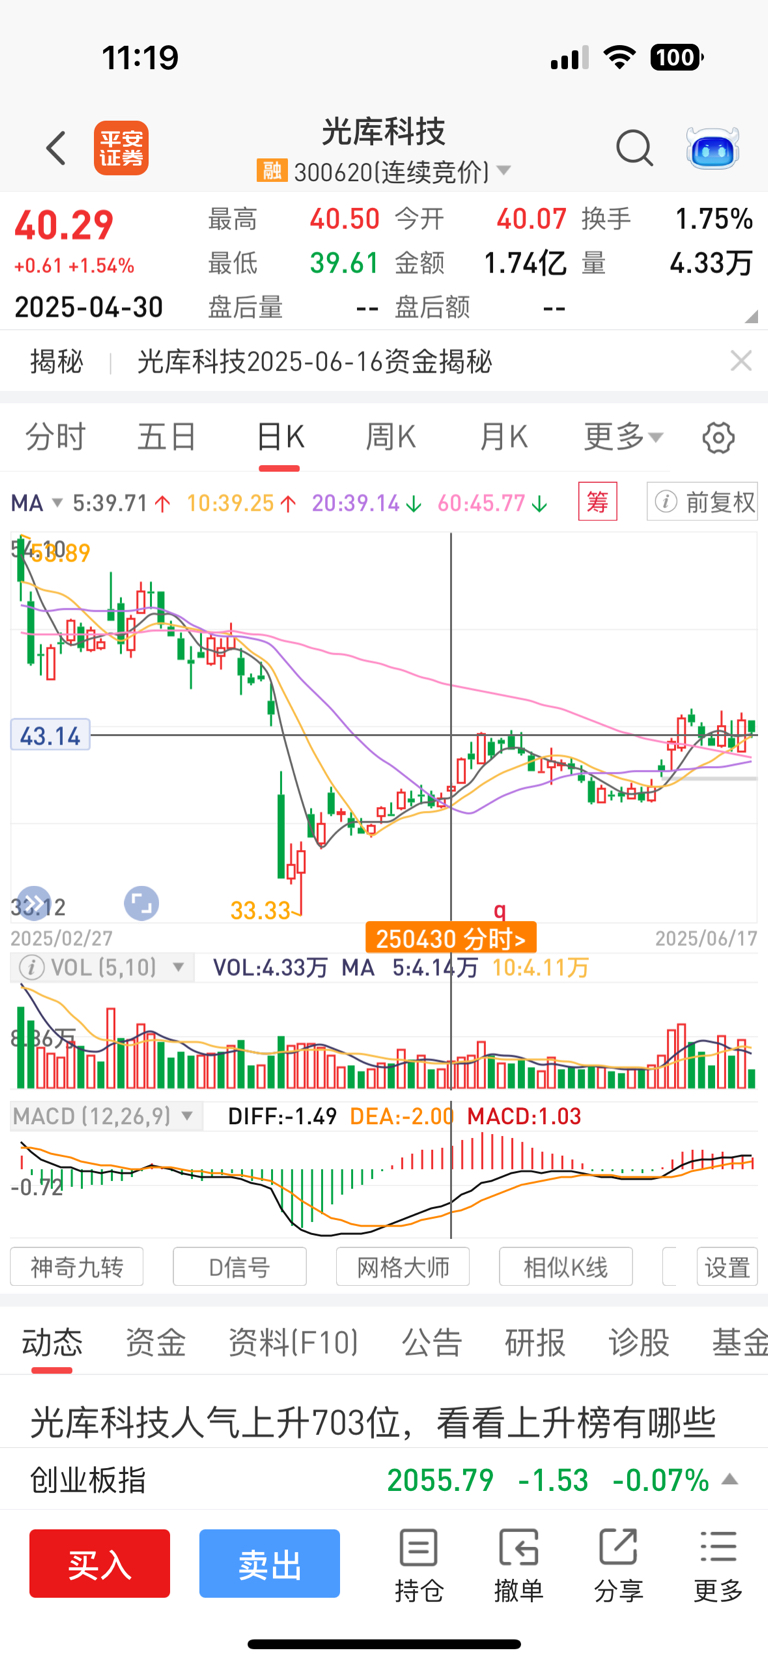Open the MACD (12,26,9) dropdown
Screen dimensions: 769x1665
[104, 1116]
